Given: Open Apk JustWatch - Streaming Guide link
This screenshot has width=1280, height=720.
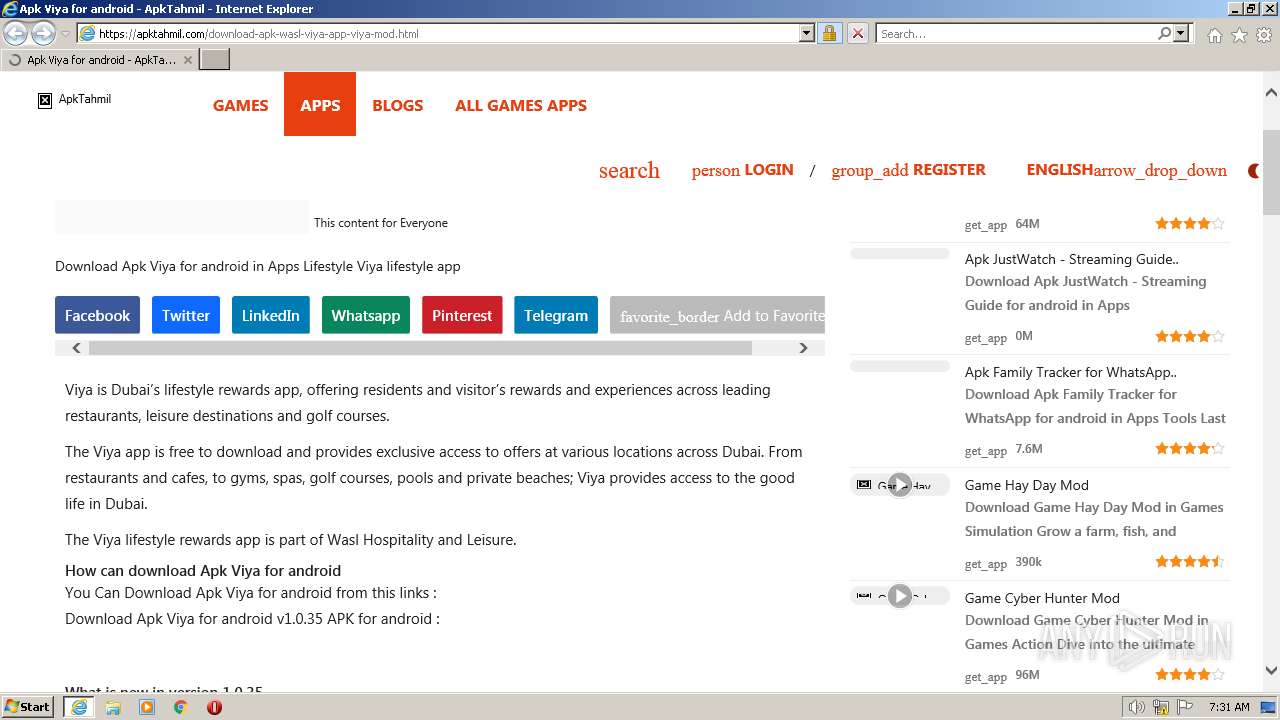Looking at the screenshot, I should pos(1071,259).
